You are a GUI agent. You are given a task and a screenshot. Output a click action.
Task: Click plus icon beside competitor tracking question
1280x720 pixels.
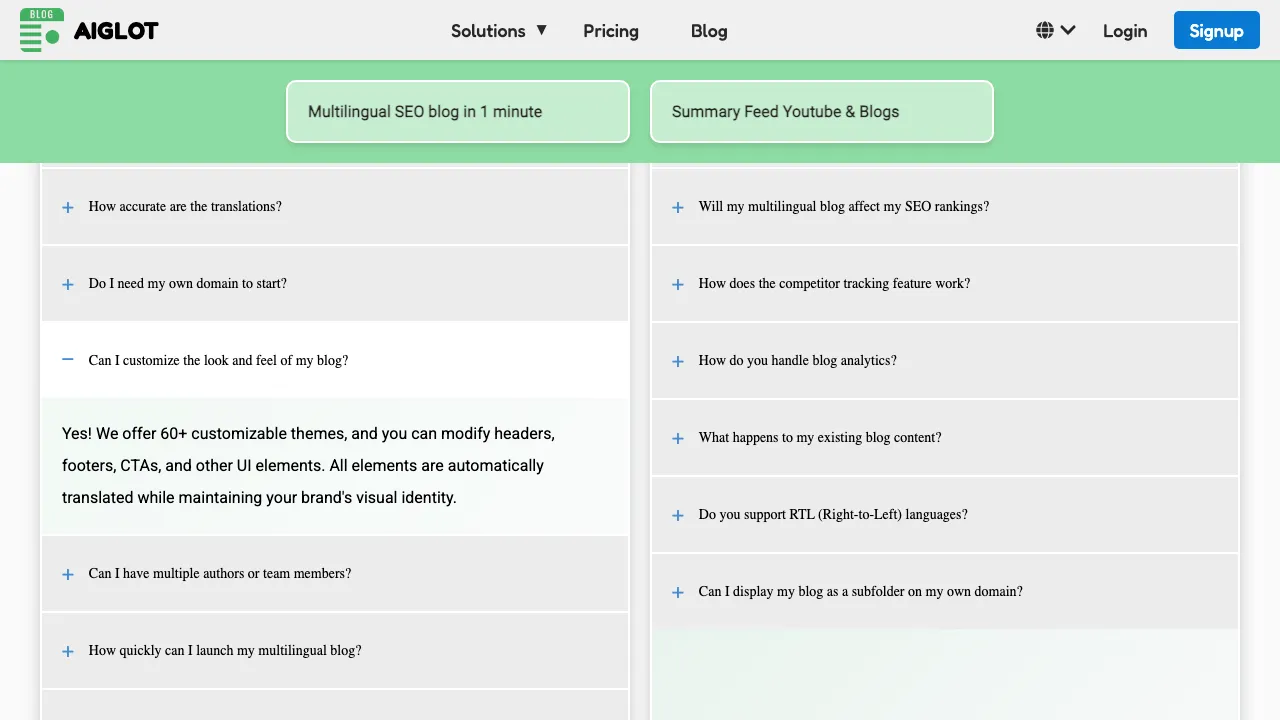pyautogui.click(x=678, y=284)
